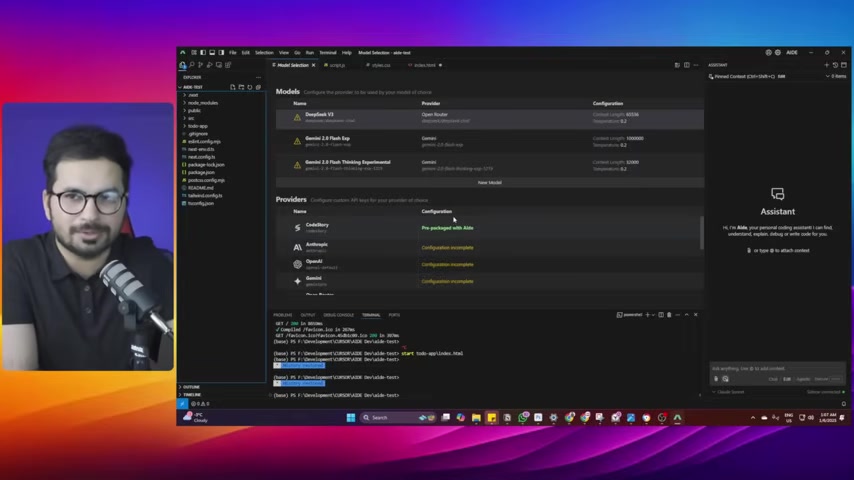The image size is (854, 480).
Task: Click attach file icon in Assistant input
Action: click(716, 379)
